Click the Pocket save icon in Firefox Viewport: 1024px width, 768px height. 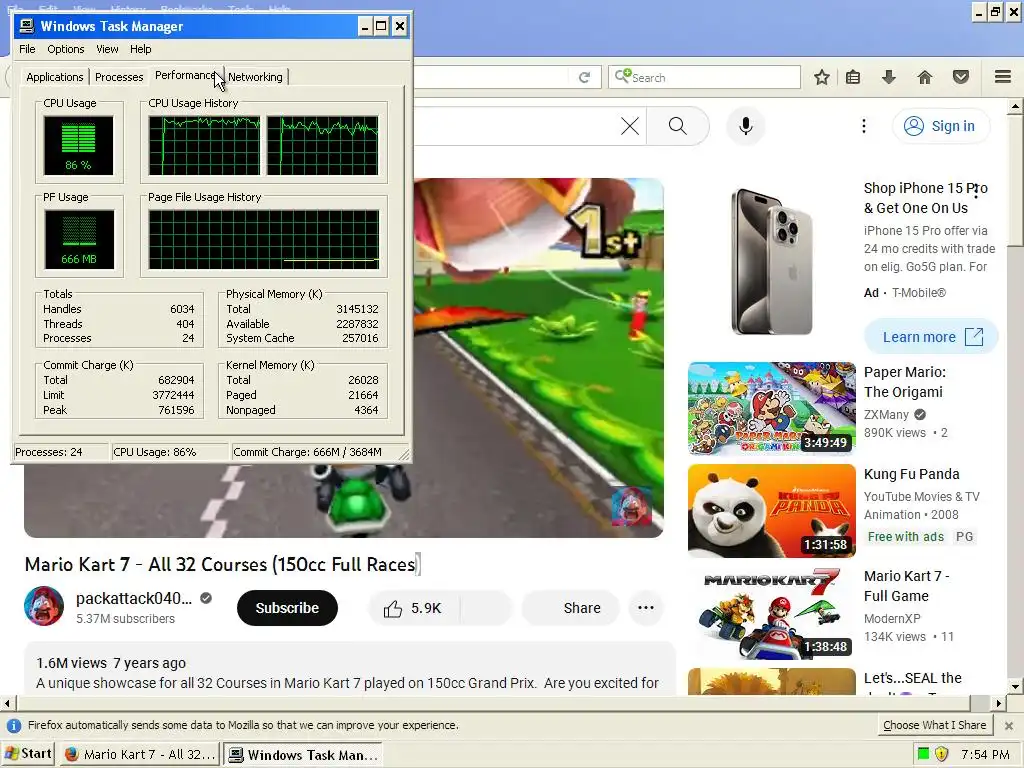pos(961,77)
